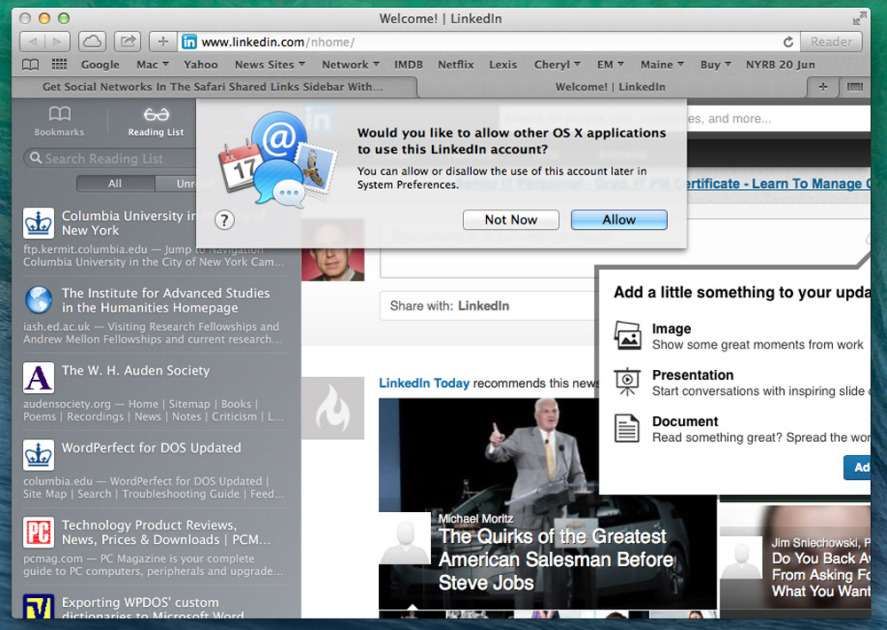Open The W. H. Auden Society item

[135, 371]
